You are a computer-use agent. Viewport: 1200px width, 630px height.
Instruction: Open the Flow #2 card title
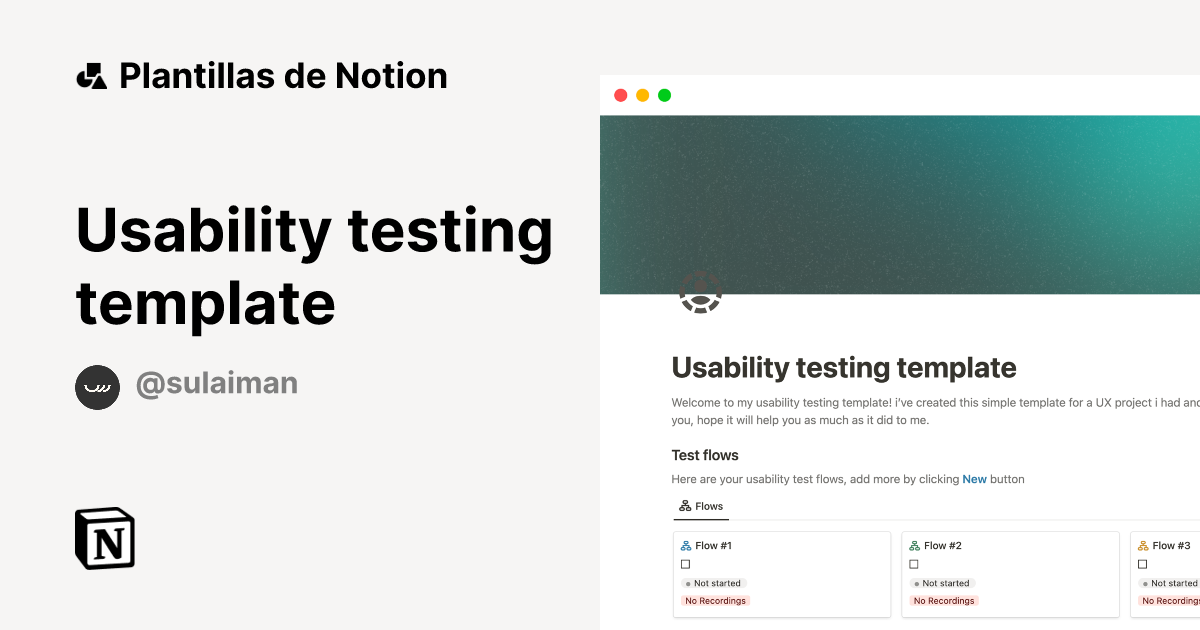[940, 545]
